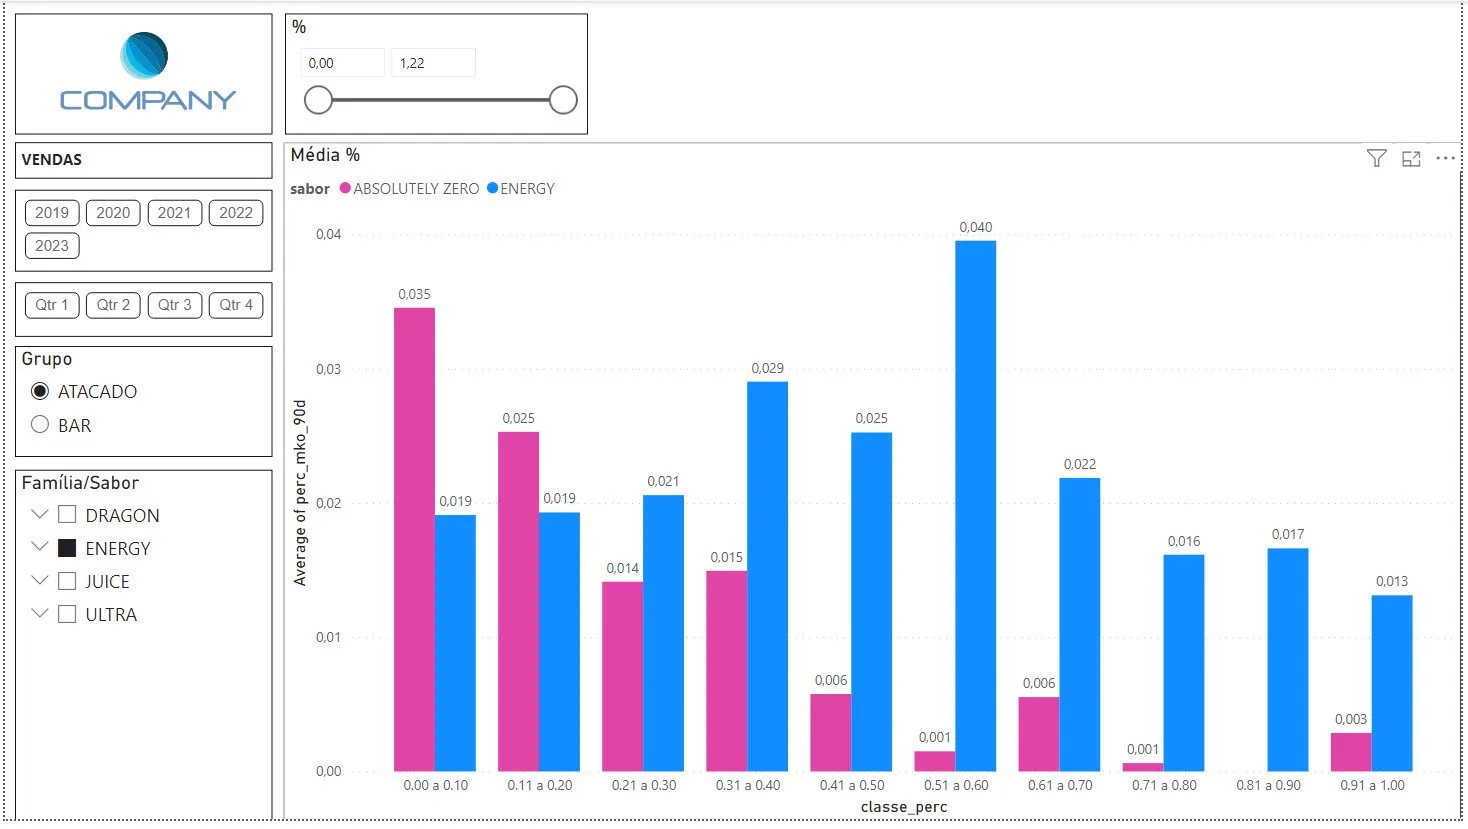This screenshot has width=1468, height=829.
Task: Select the BAR radio option
Action: [40, 424]
